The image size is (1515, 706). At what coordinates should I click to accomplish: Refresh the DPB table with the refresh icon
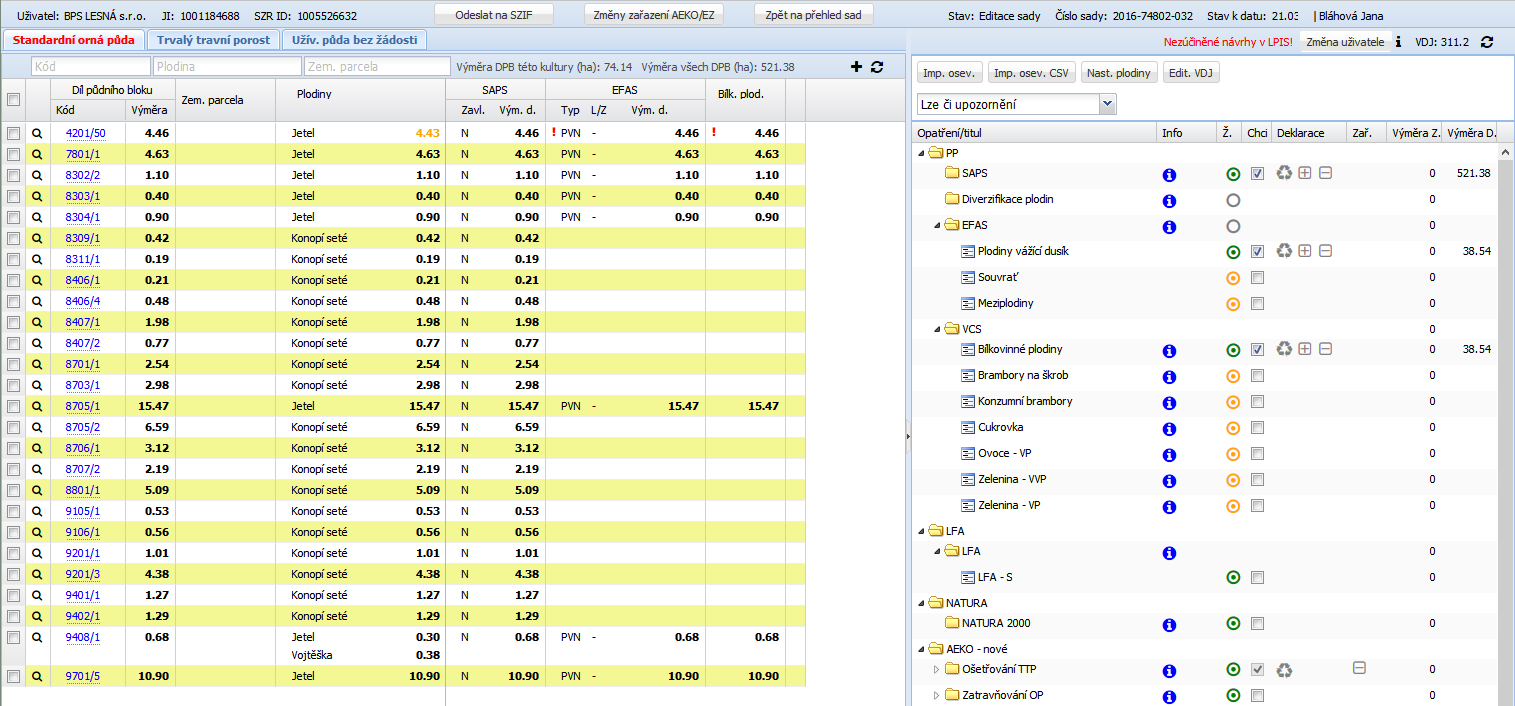[877, 67]
